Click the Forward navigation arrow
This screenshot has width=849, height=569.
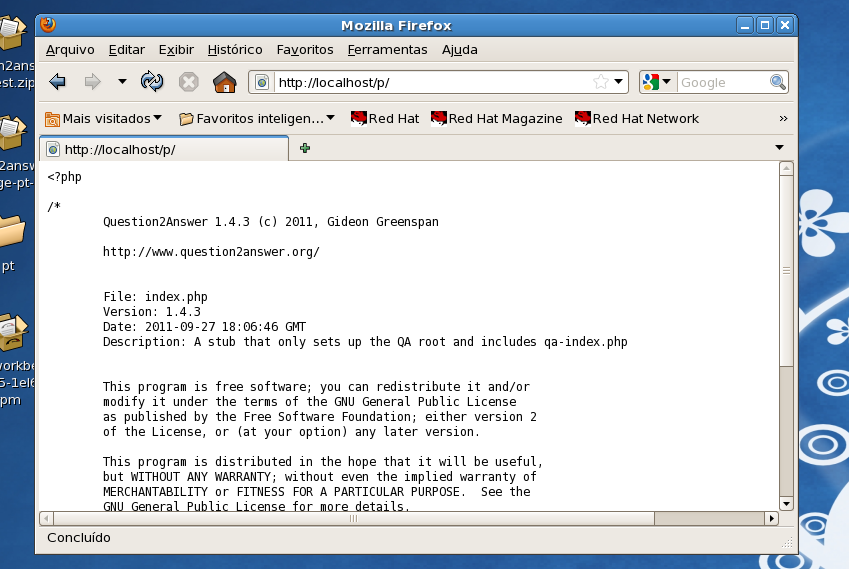click(x=92, y=82)
